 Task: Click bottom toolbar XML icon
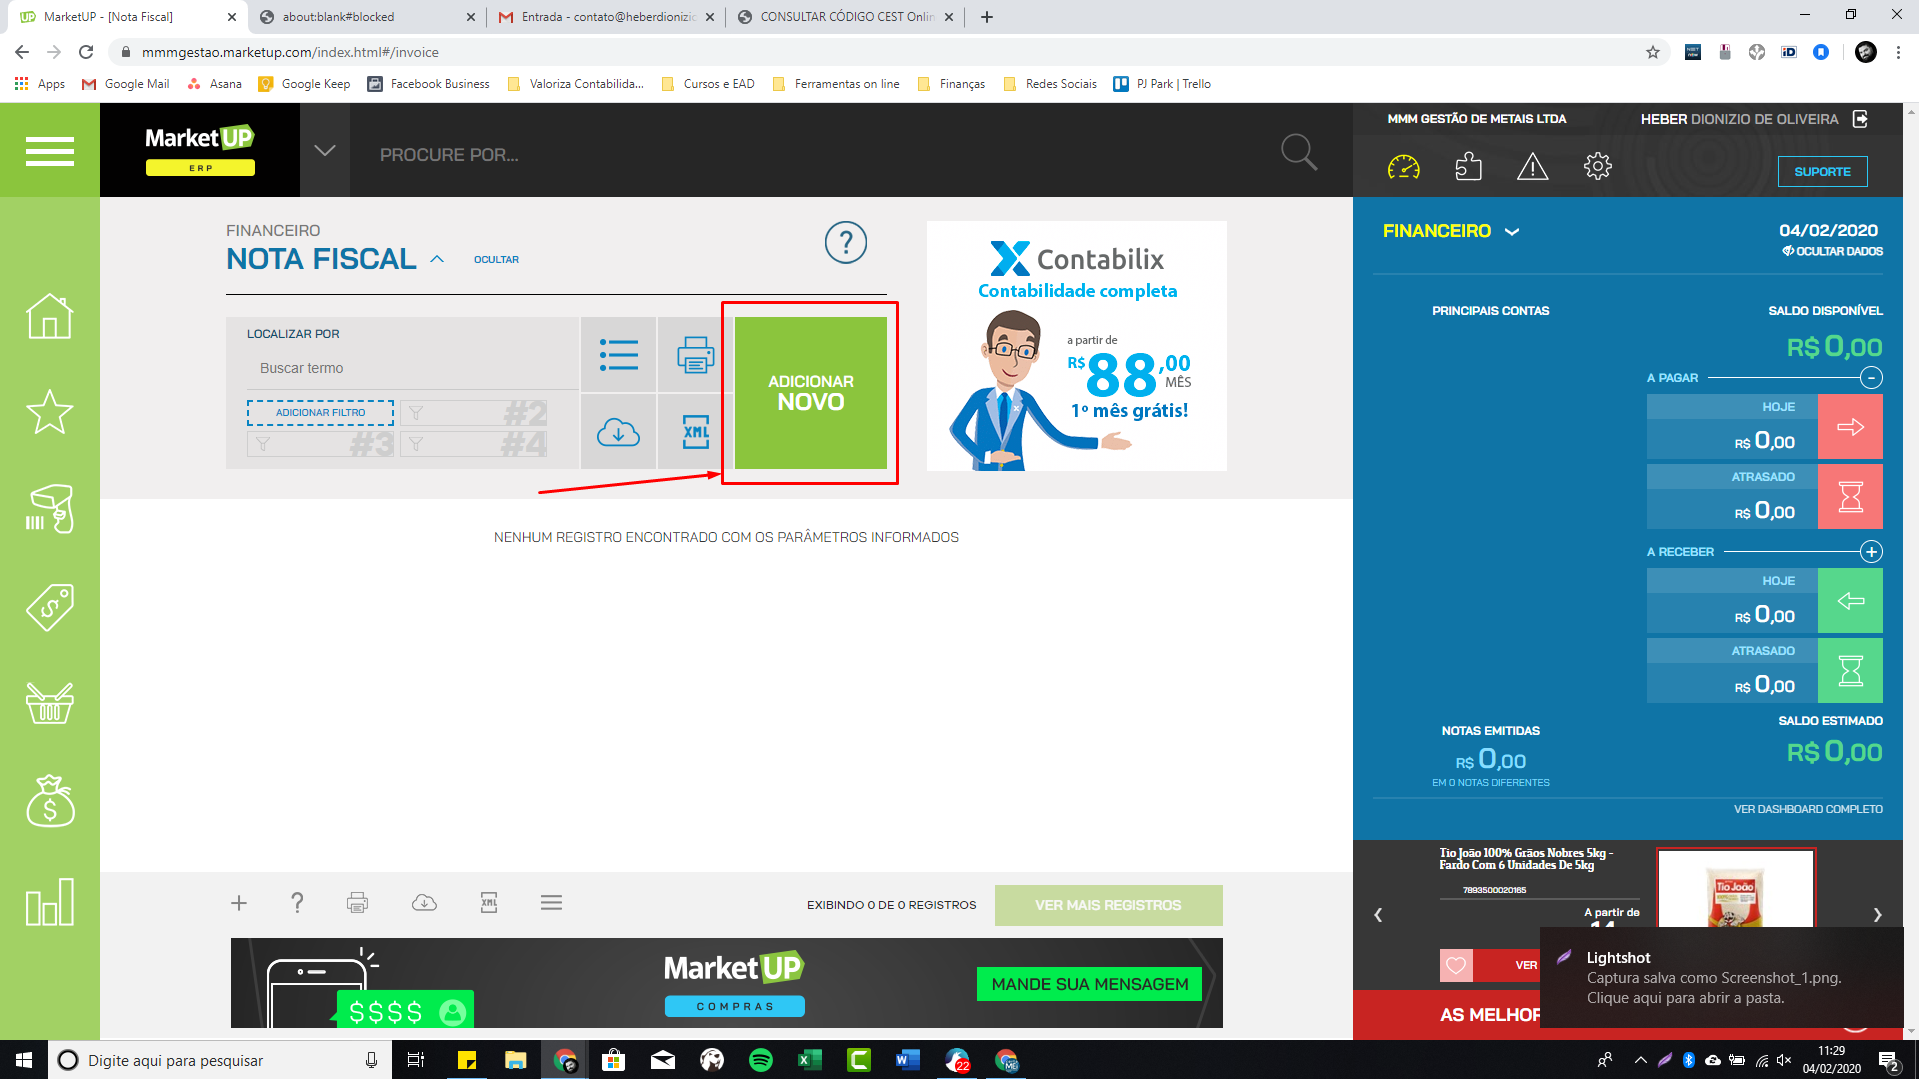tap(489, 903)
